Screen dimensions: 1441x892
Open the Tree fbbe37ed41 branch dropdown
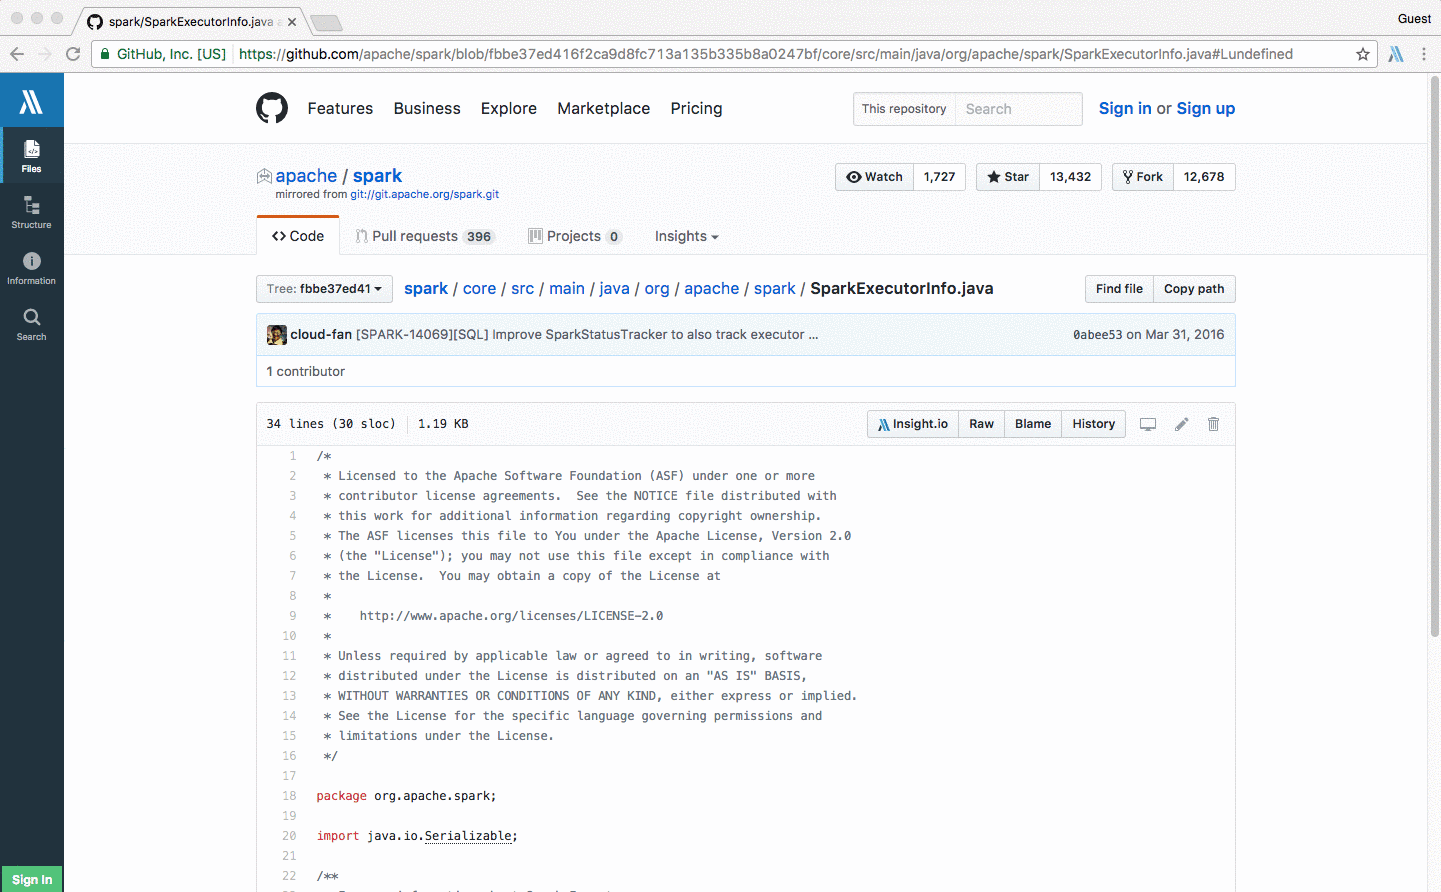tap(324, 289)
